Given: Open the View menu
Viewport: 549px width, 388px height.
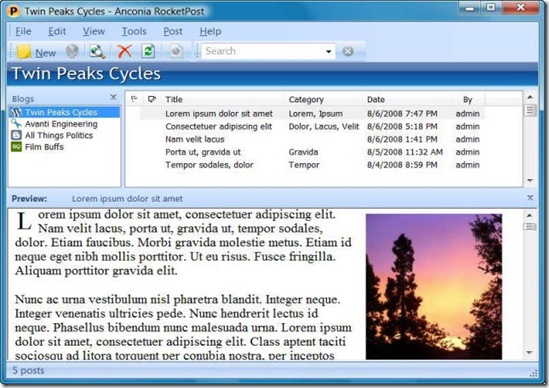Looking at the screenshot, I should point(93,32).
